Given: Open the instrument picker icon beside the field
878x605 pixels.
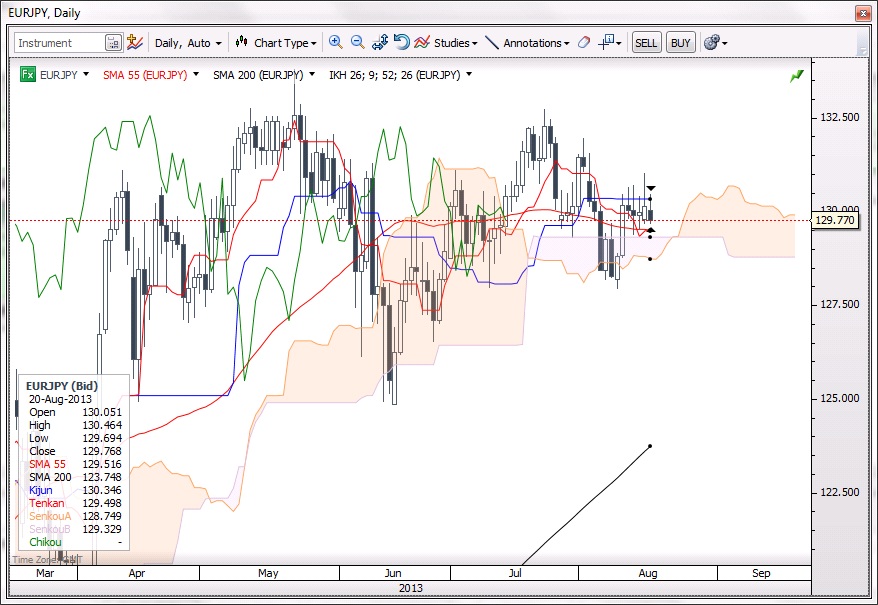Looking at the screenshot, I should (x=113, y=43).
